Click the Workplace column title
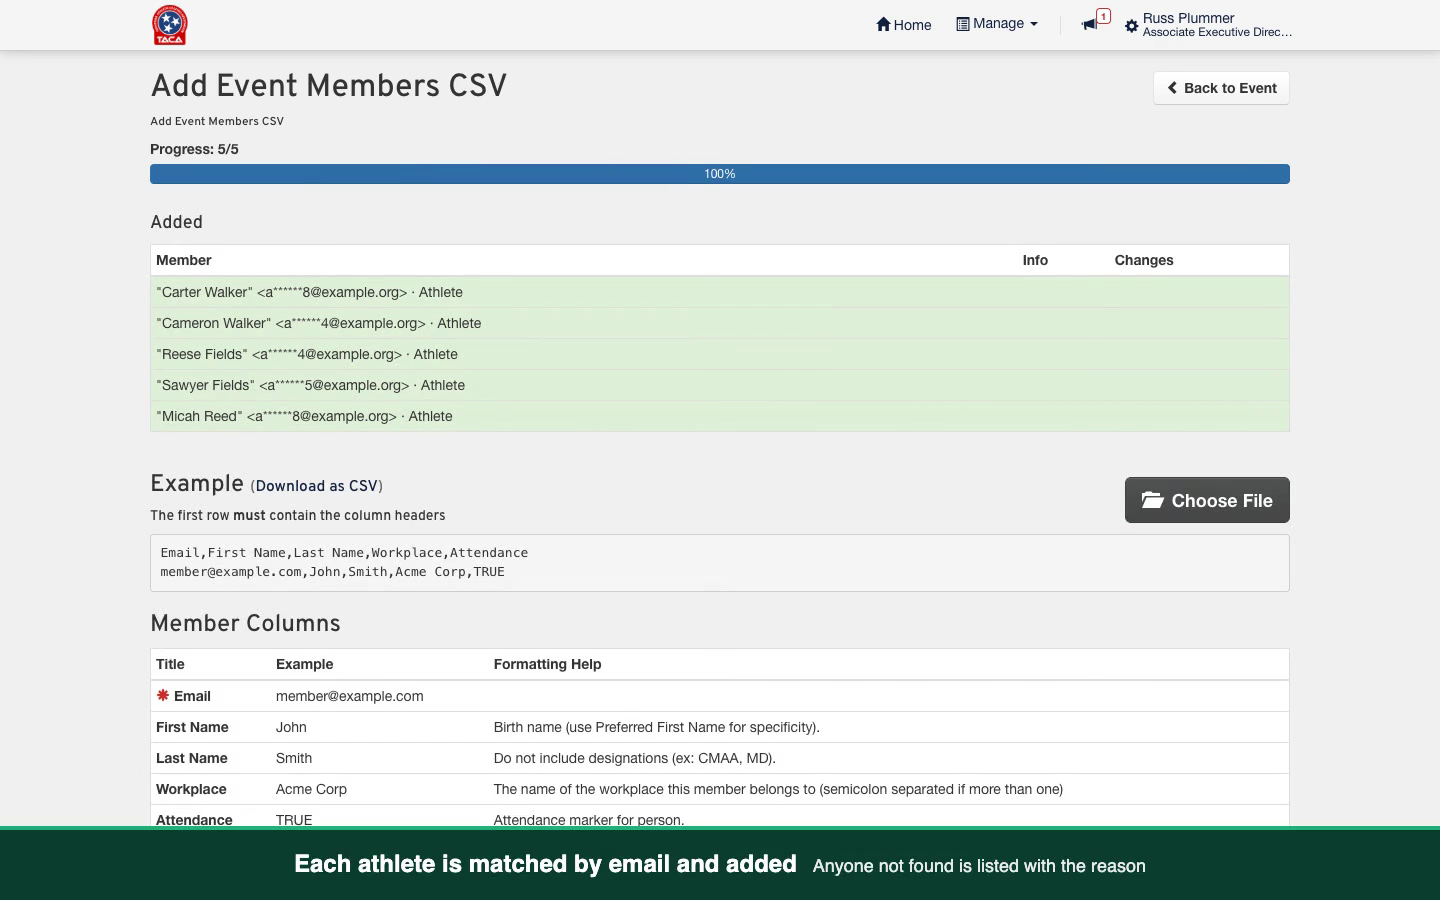 coord(191,789)
